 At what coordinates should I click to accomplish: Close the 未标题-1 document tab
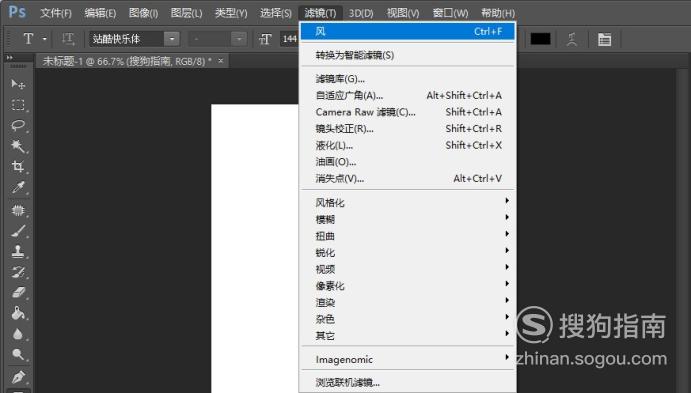(x=221, y=61)
